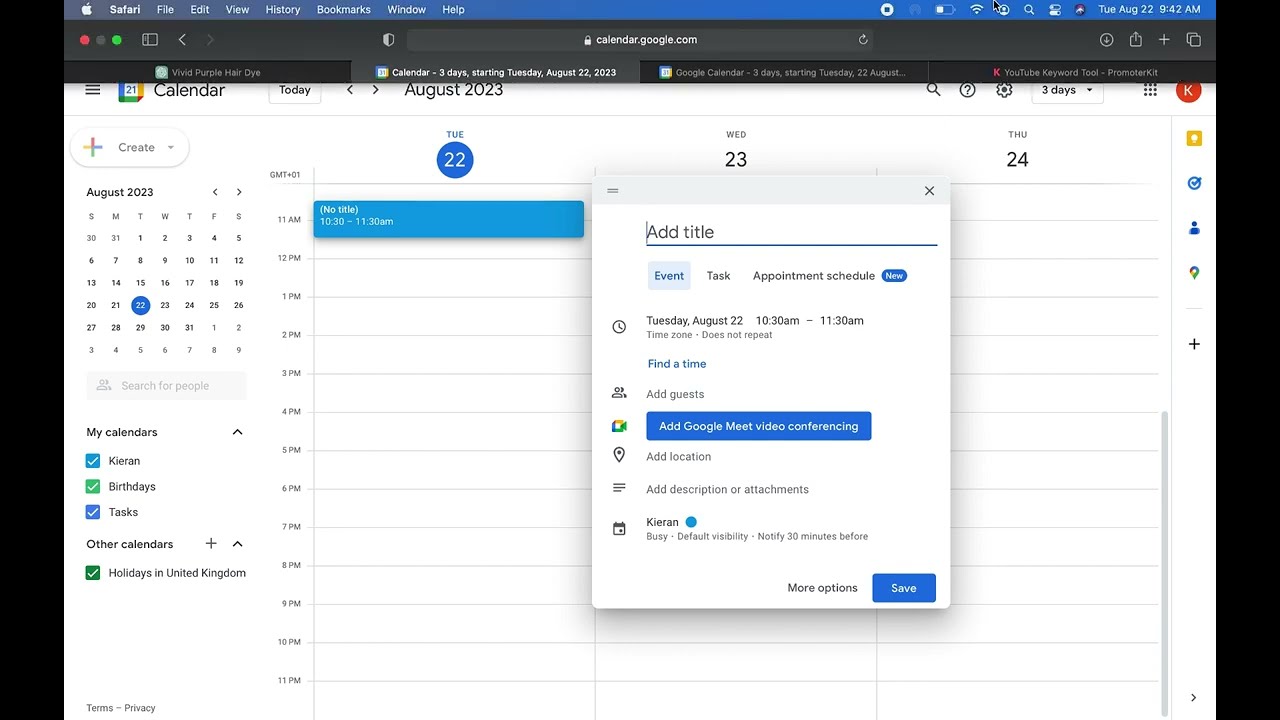Uncheck the Kieran calendar

pos(93,461)
